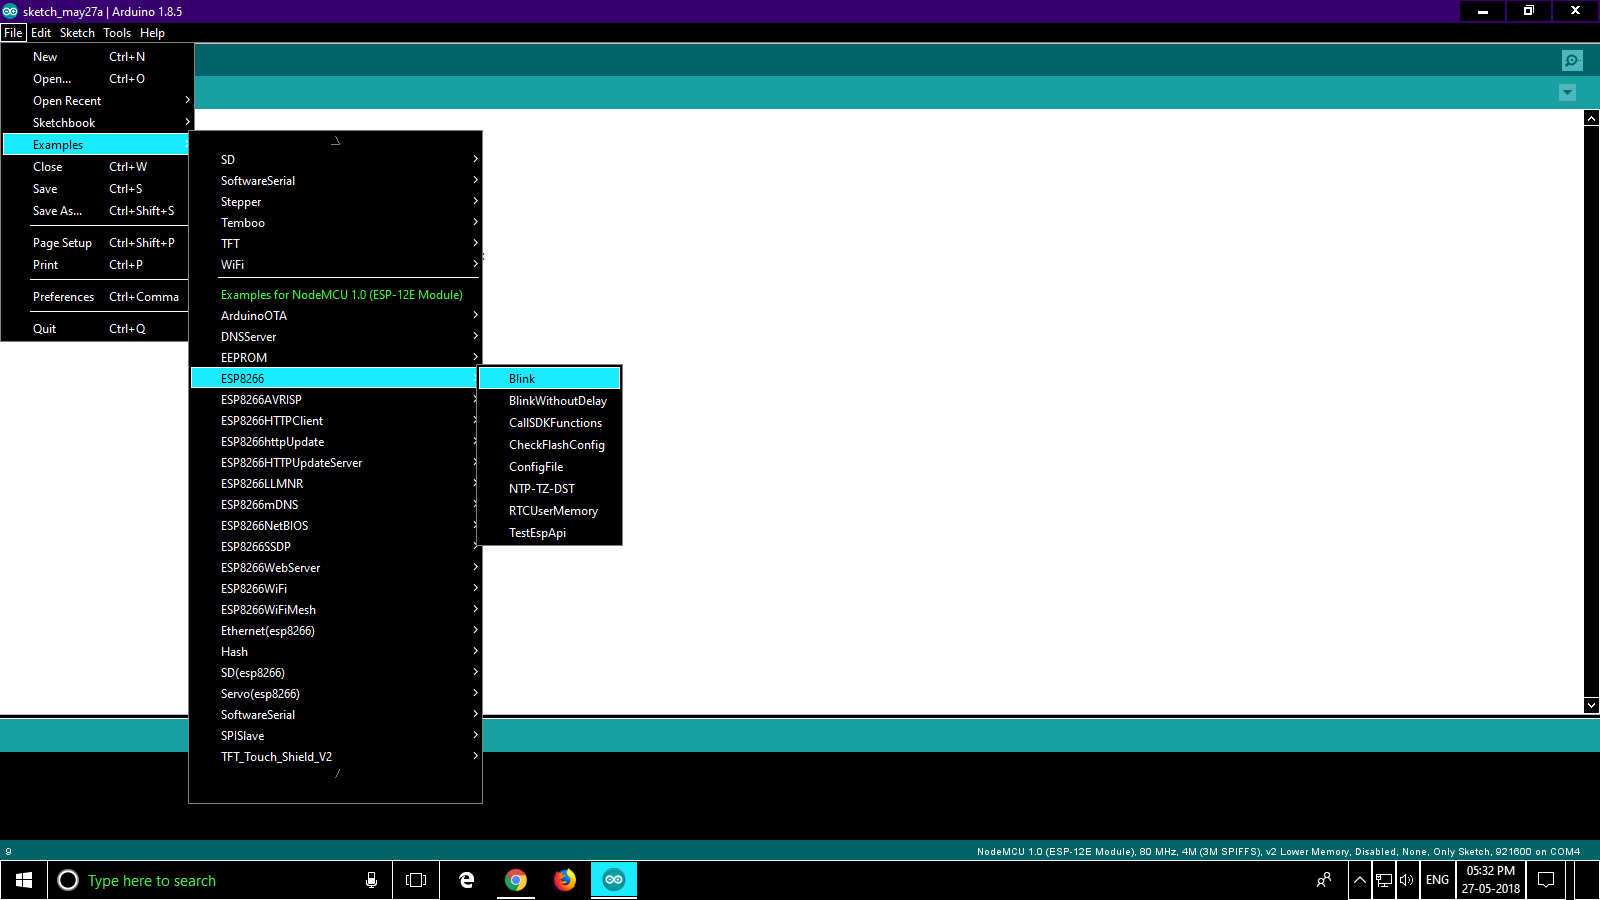Open Task View from the taskbar
This screenshot has width=1600, height=900.
pyautogui.click(x=416, y=880)
